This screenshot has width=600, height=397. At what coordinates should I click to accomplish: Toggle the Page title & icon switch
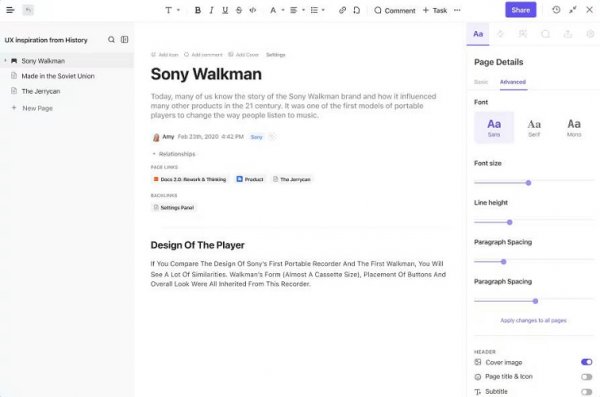click(586, 377)
